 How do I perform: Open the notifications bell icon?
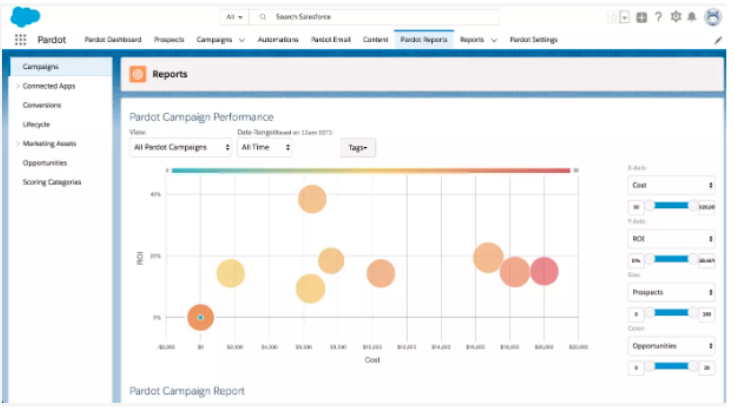click(x=691, y=17)
